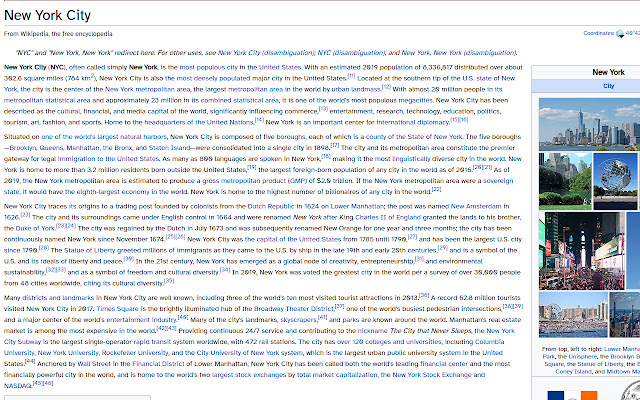Screen dimensions: 640x400
Task: Follow the urban landmass link
Action: point(356,89)
